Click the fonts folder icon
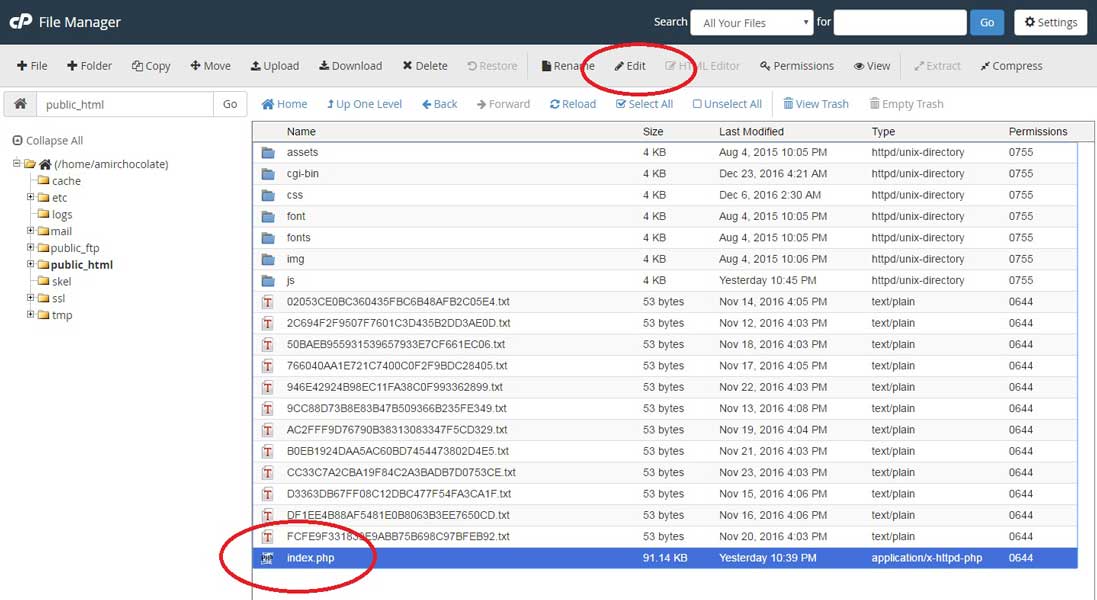Screen dimensions: 1097x600 coord(268,238)
